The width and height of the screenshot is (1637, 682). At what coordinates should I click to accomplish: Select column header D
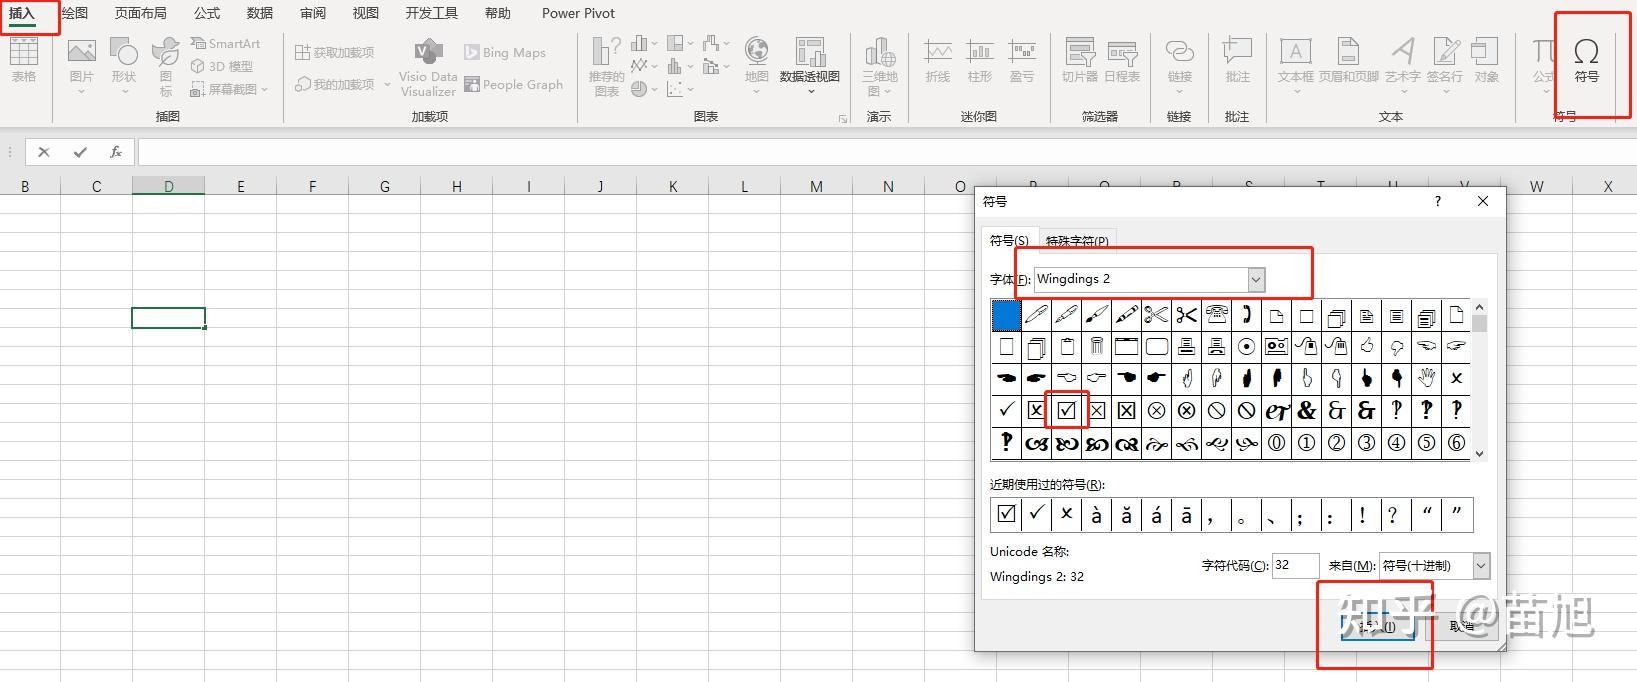click(169, 186)
